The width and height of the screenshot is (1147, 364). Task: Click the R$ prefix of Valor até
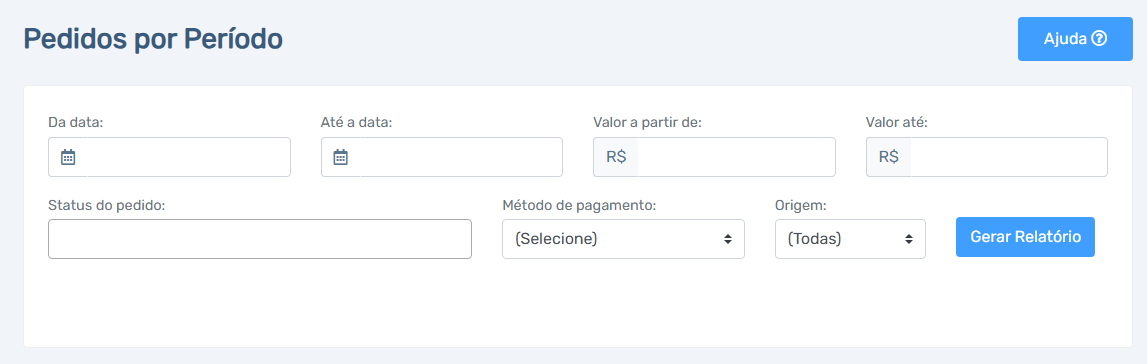(x=889, y=156)
